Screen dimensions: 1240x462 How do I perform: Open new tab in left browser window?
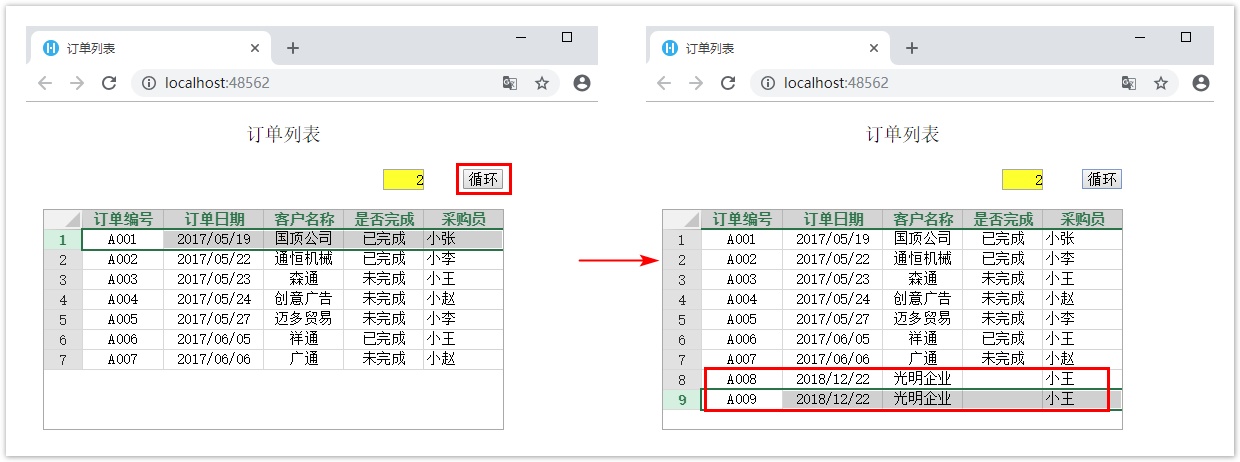pyautogui.click(x=293, y=48)
